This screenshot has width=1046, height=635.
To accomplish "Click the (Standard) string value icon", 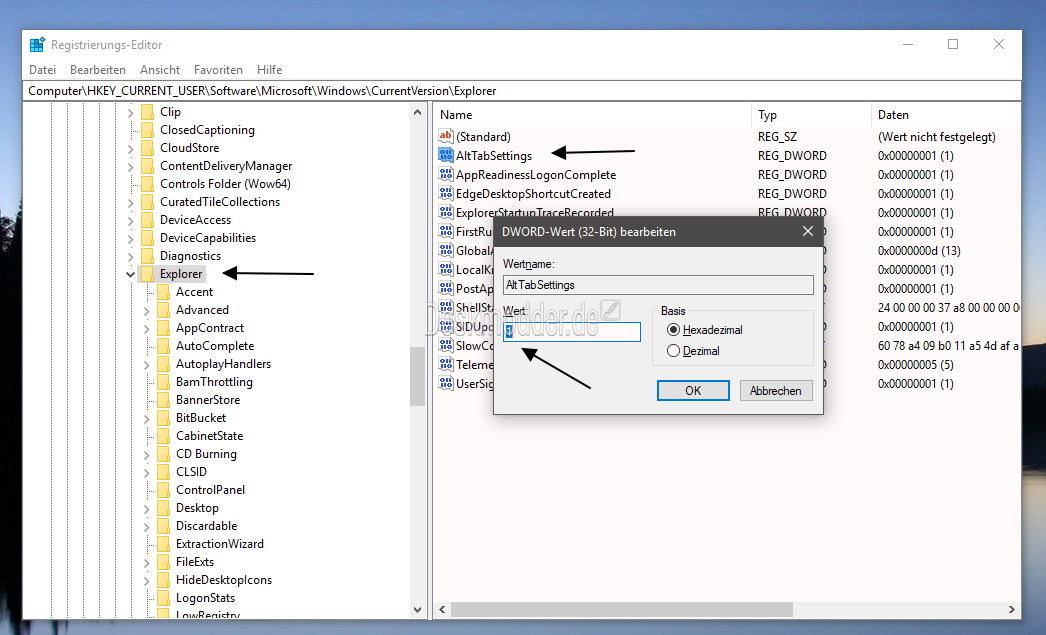I will coord(446,136).
